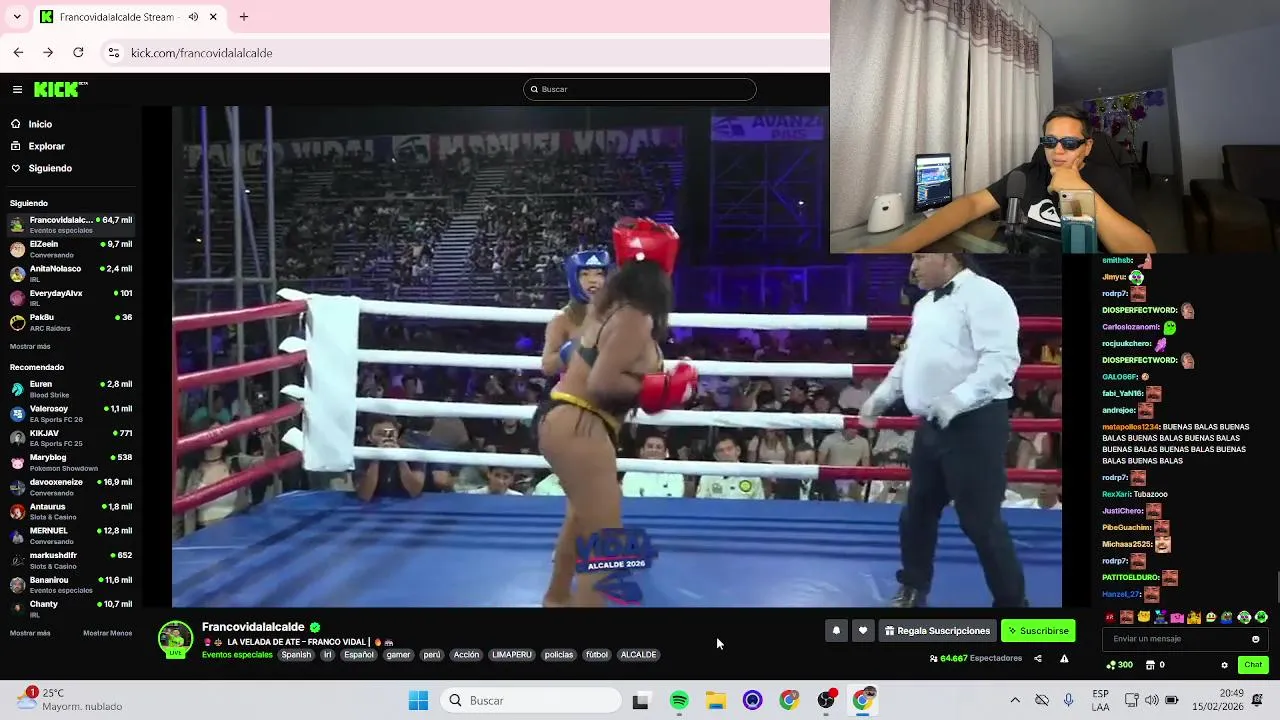The width and height of the screenshot is (1280, 720).
Task: Click Regala Suscripciones button
Action: 937,631
